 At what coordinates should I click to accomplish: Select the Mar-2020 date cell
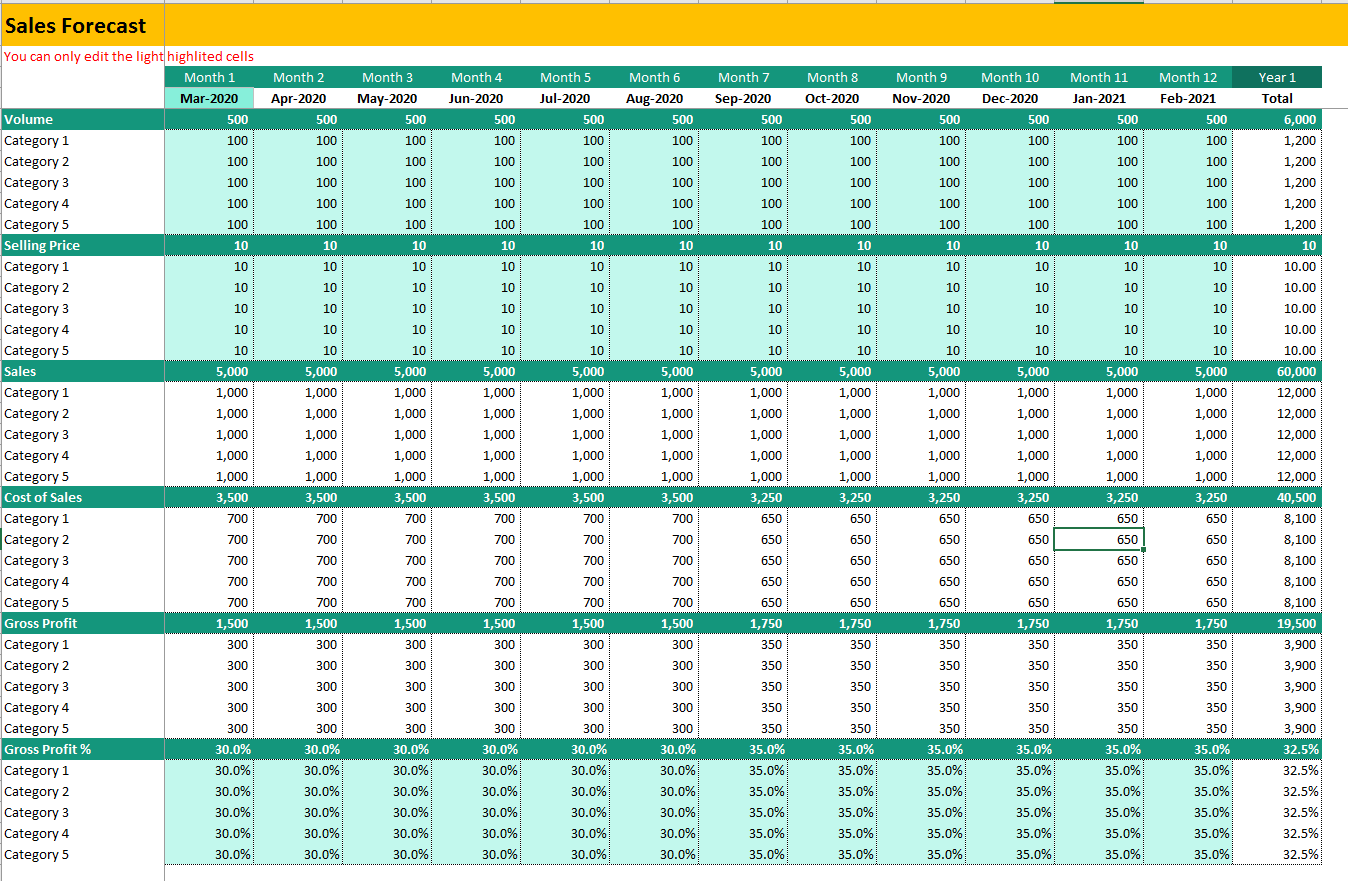[210, 98]
